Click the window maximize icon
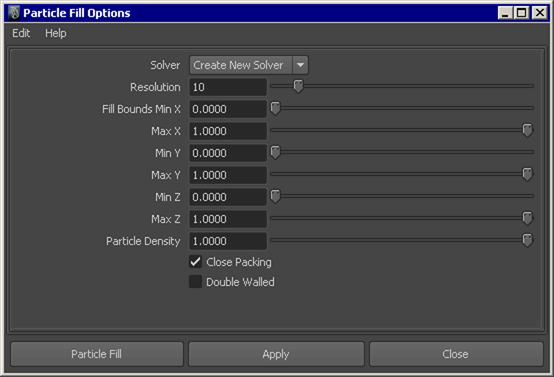Image resolution: width=554 pixels, height=377 pixels. coord(521,13)
